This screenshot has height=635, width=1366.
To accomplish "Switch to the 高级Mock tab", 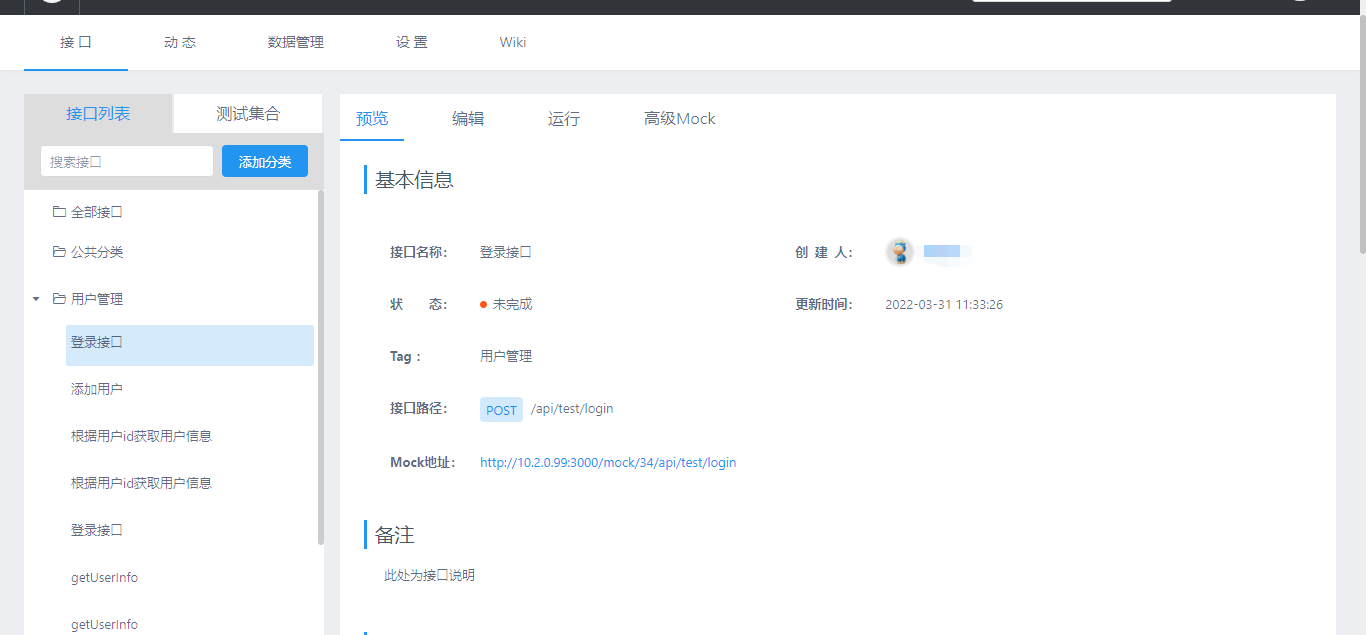I will (679, 118).
